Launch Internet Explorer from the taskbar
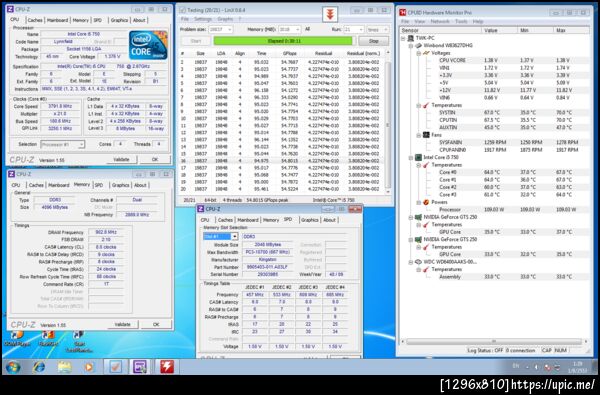Viewport: 600px width, 395px height. [39, 367]
